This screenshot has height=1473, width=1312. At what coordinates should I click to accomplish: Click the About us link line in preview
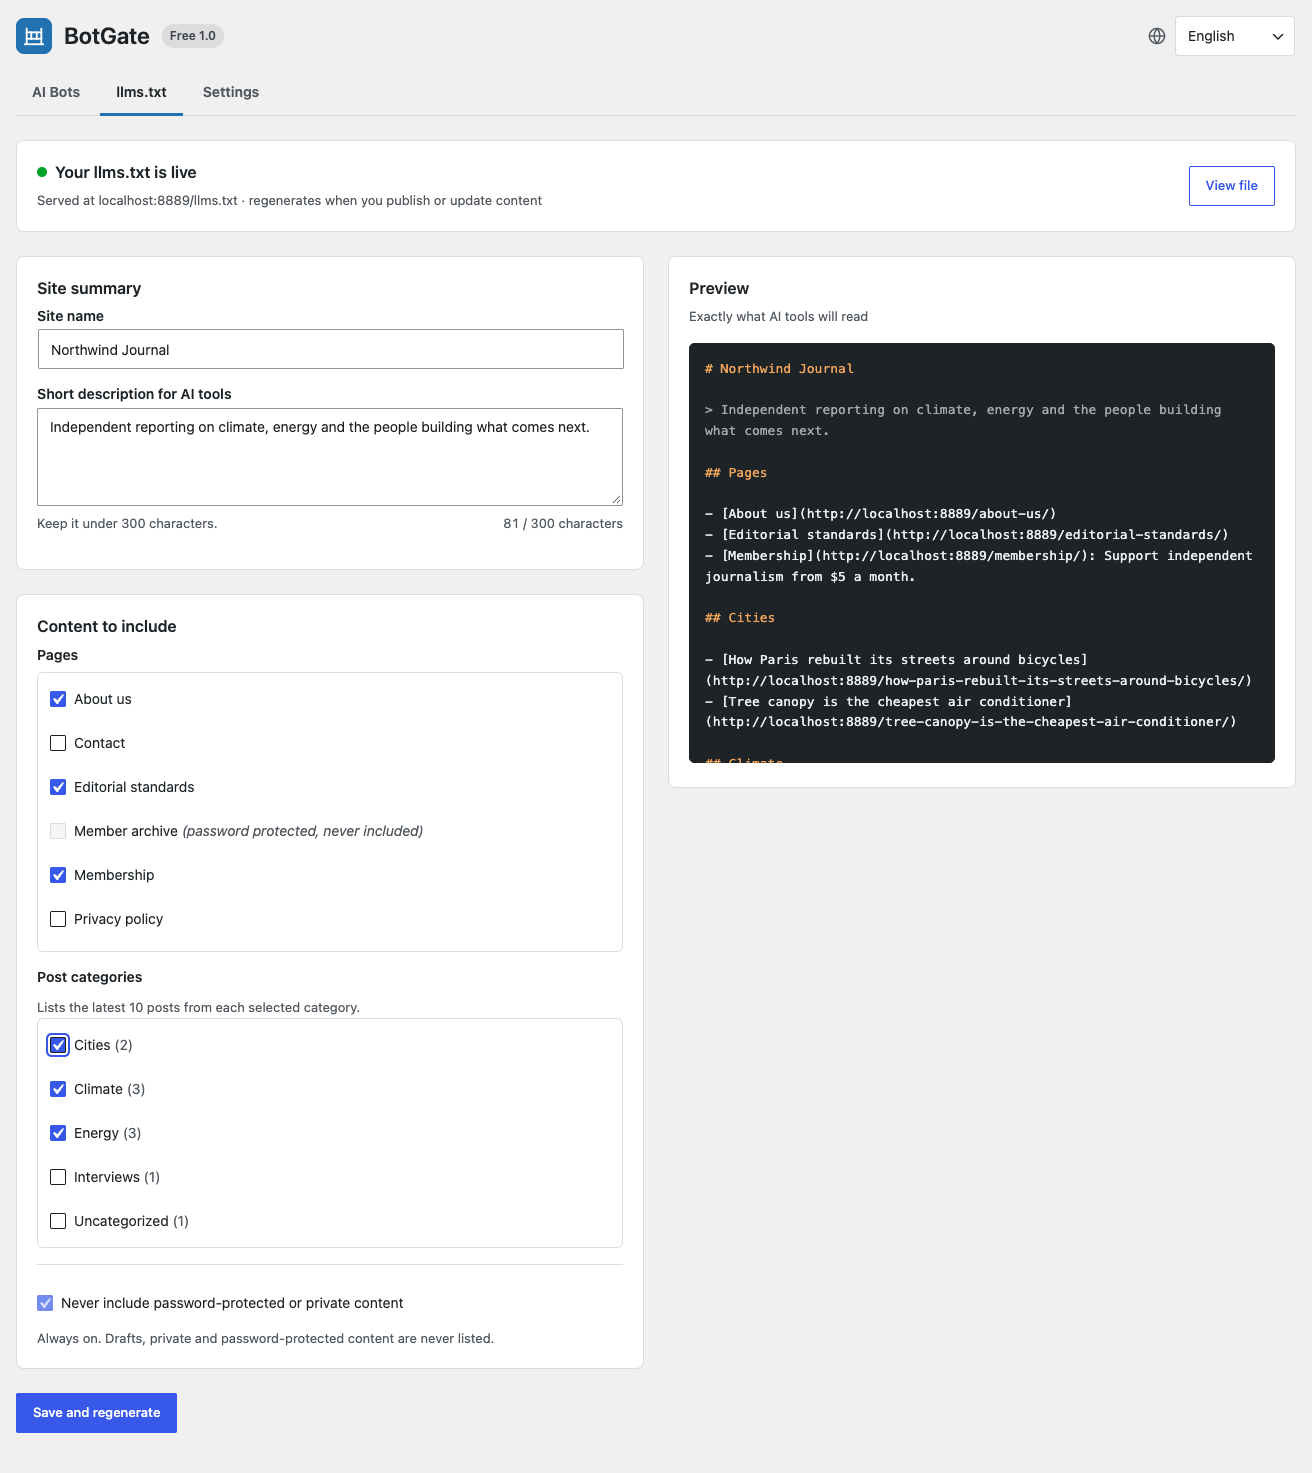[x=880, y=514]
